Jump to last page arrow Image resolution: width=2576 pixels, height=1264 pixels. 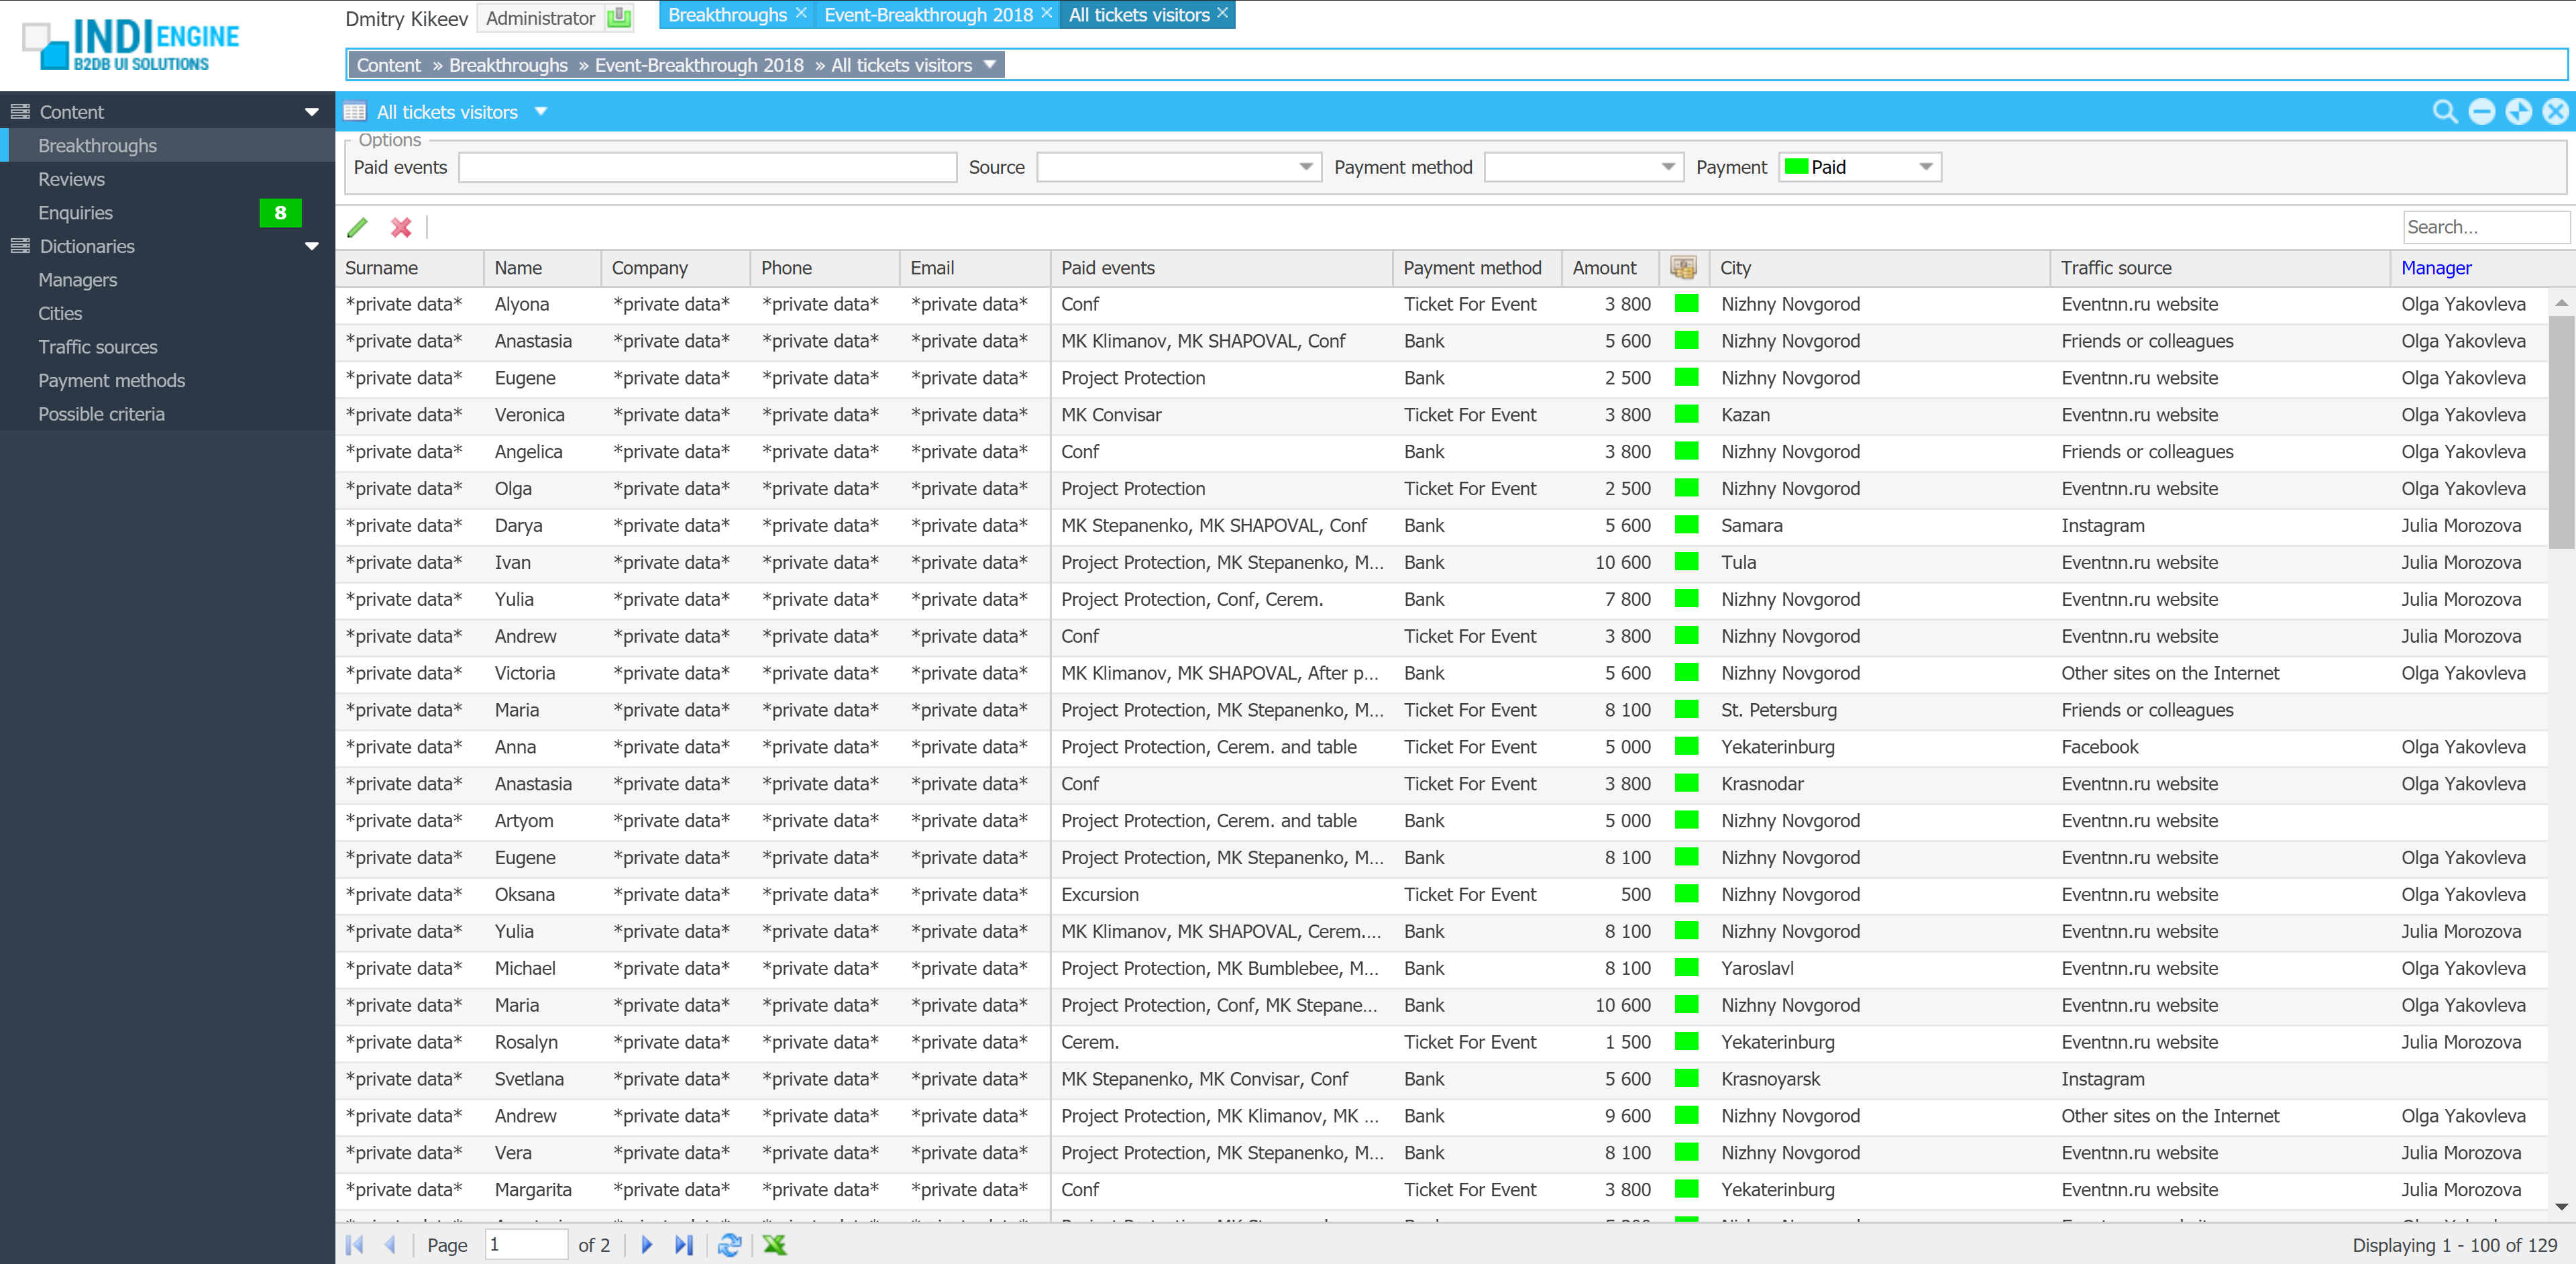coord(684,1244)
